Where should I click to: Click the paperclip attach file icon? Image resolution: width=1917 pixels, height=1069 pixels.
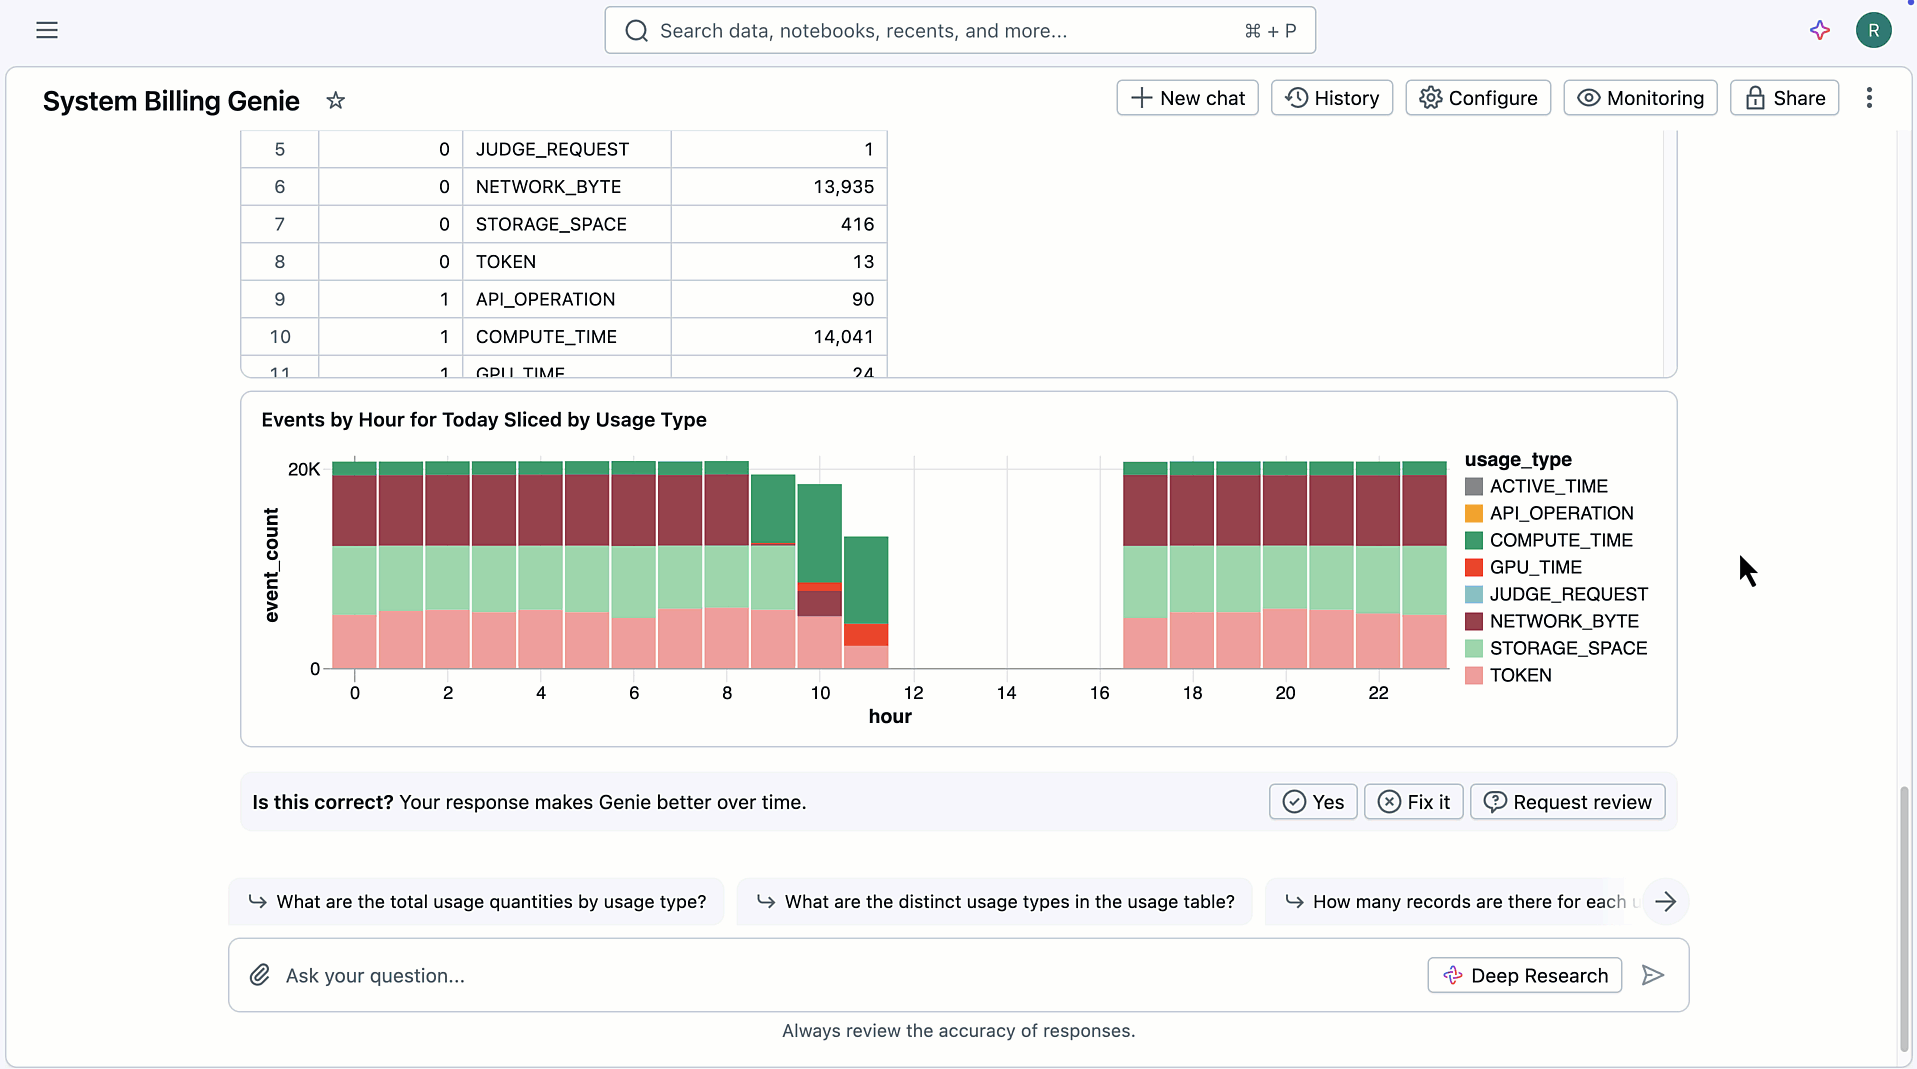point(260,975)
